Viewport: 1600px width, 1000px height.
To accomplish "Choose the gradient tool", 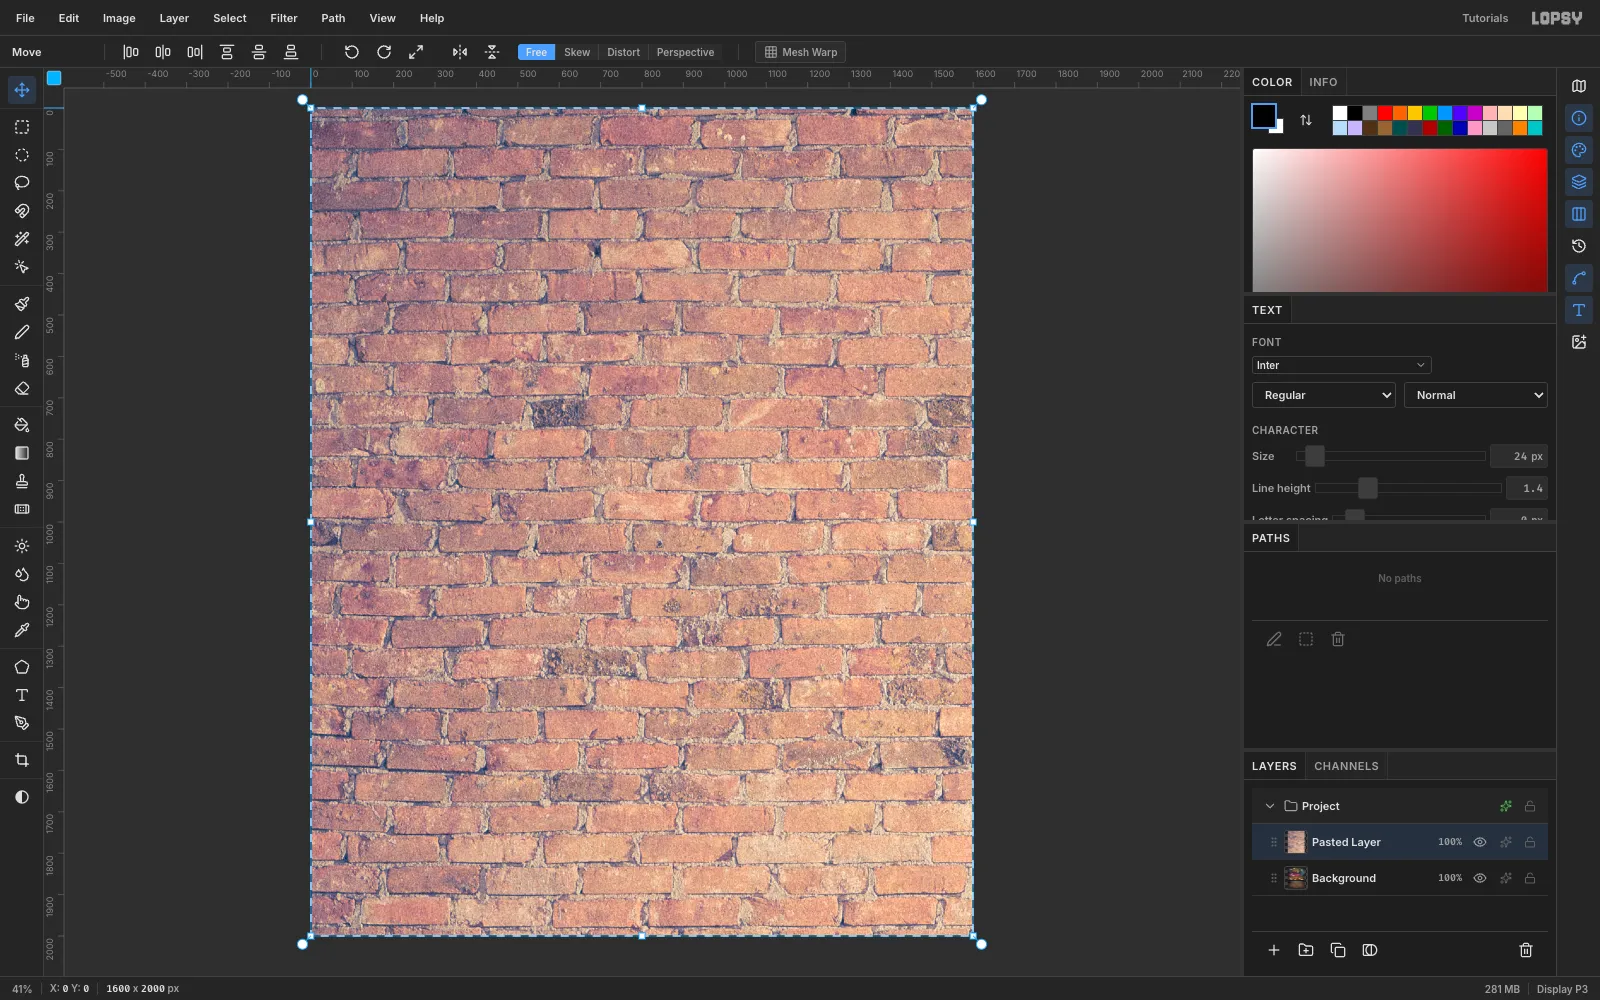I will (x=22, y=453).
